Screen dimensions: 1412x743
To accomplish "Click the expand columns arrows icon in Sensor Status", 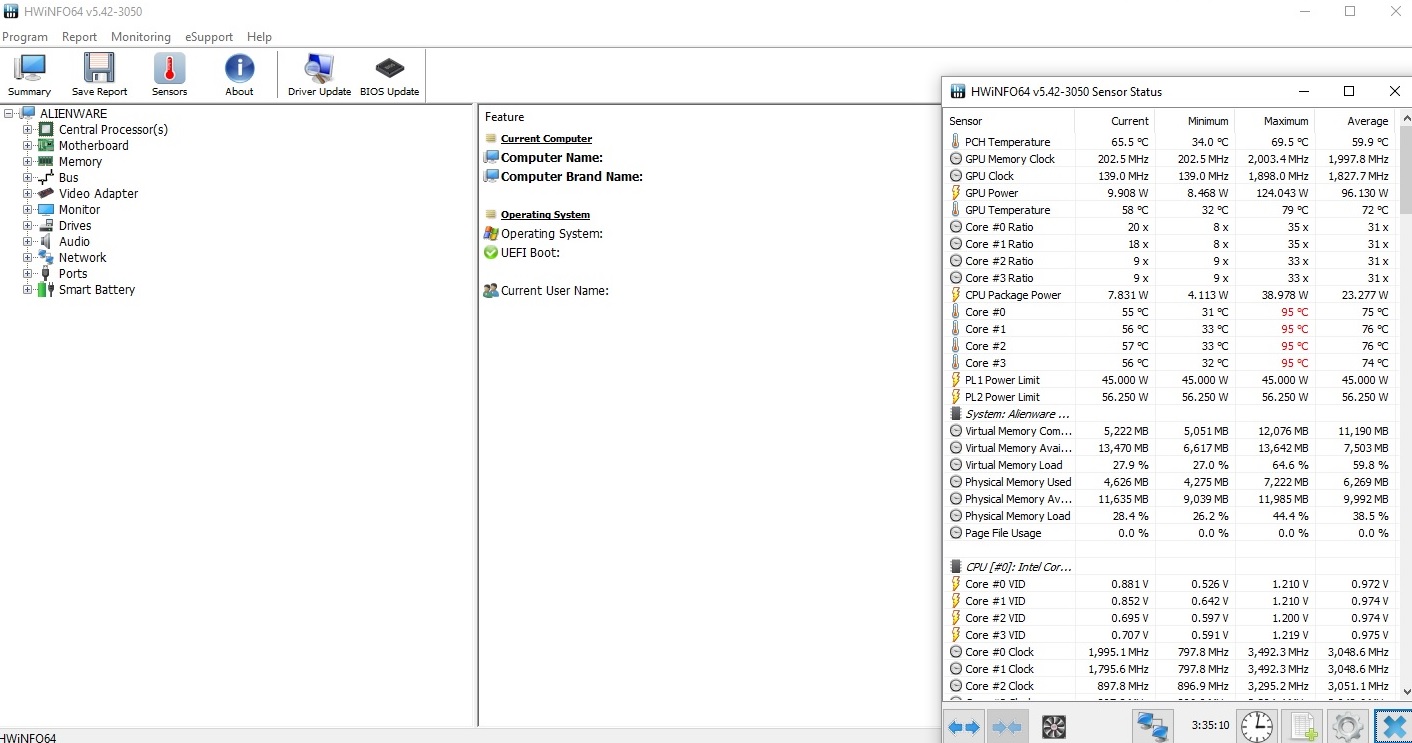I will click(x=963, y=727).
